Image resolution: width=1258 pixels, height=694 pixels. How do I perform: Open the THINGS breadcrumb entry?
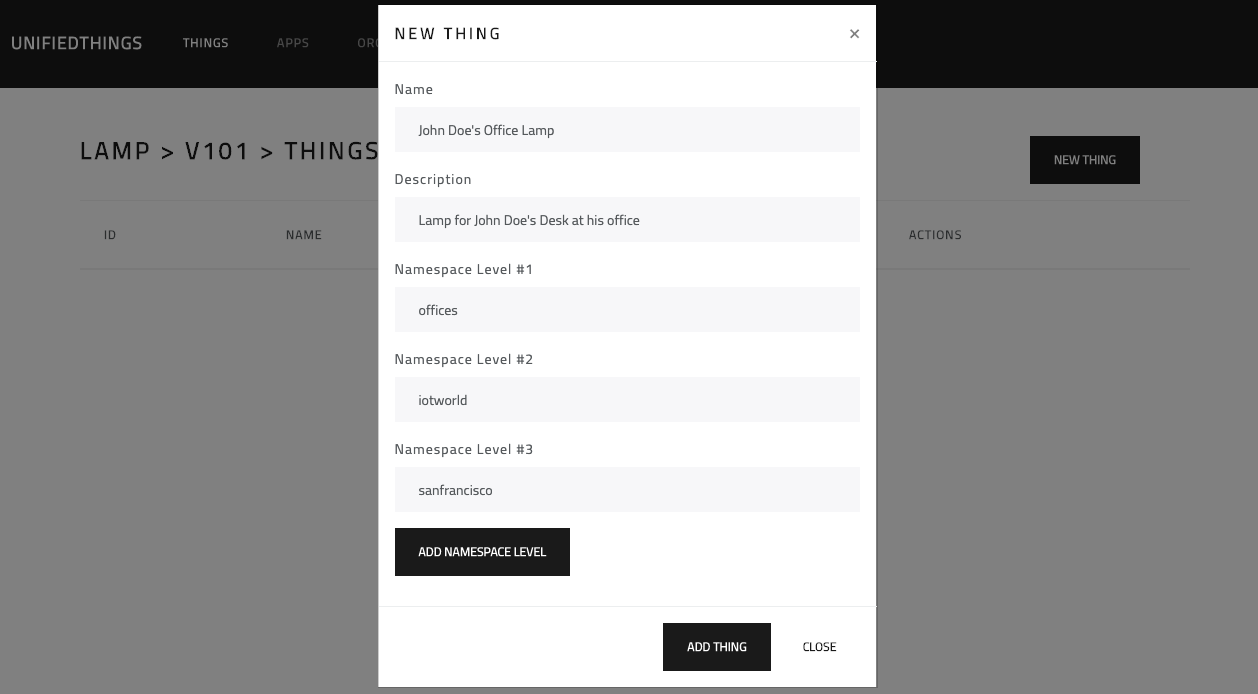click(x=330, y=150)
